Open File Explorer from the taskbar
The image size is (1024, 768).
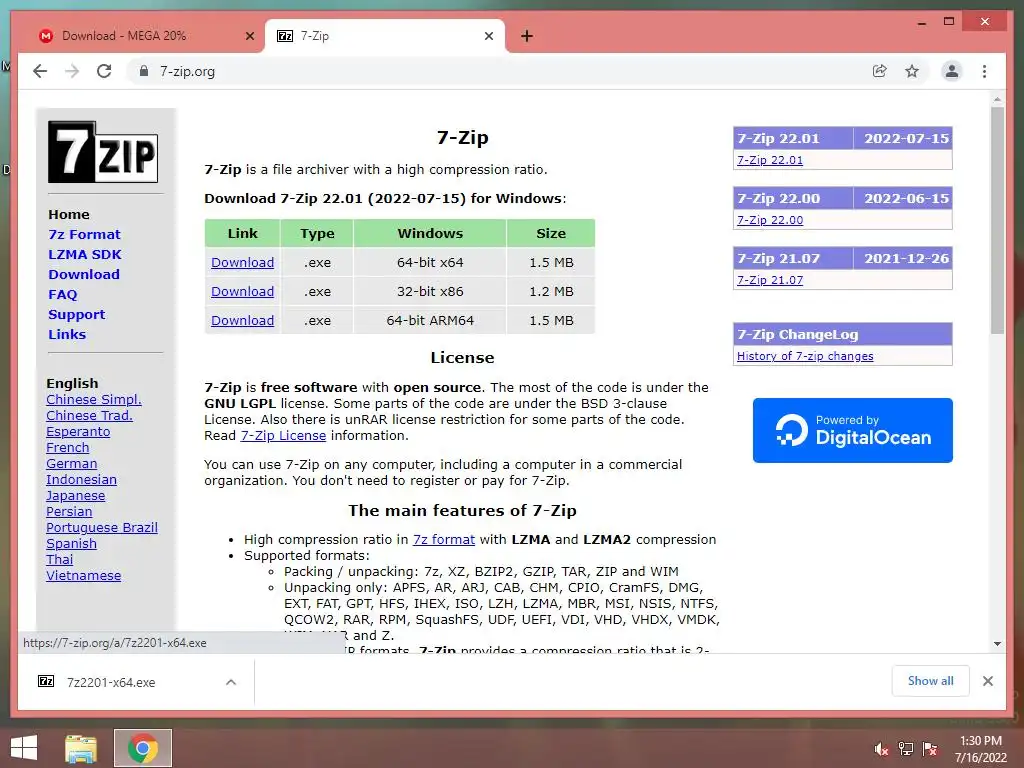[x=81, y=748]
